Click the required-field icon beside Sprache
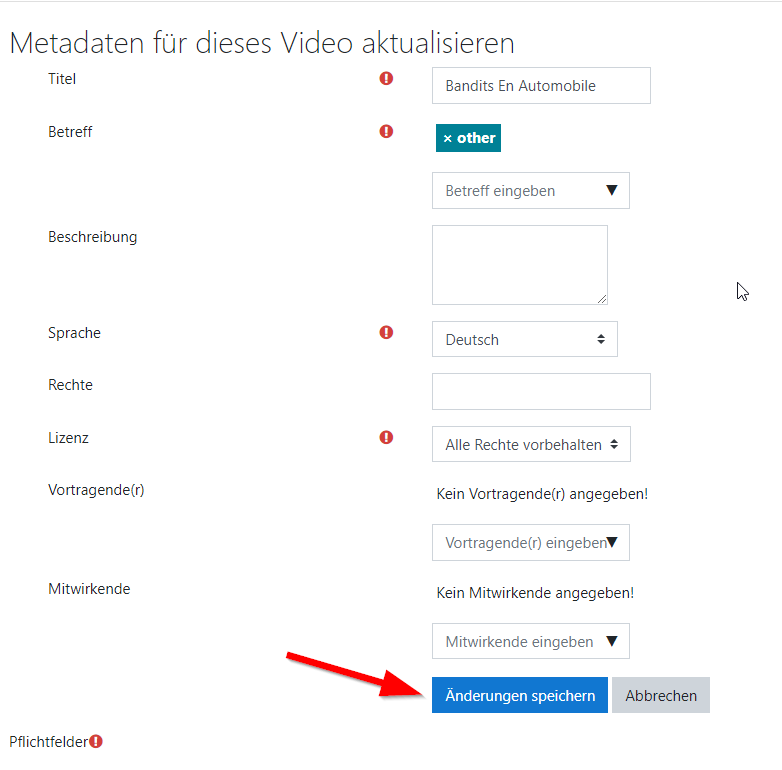782x770 pixels. [387, 333]
